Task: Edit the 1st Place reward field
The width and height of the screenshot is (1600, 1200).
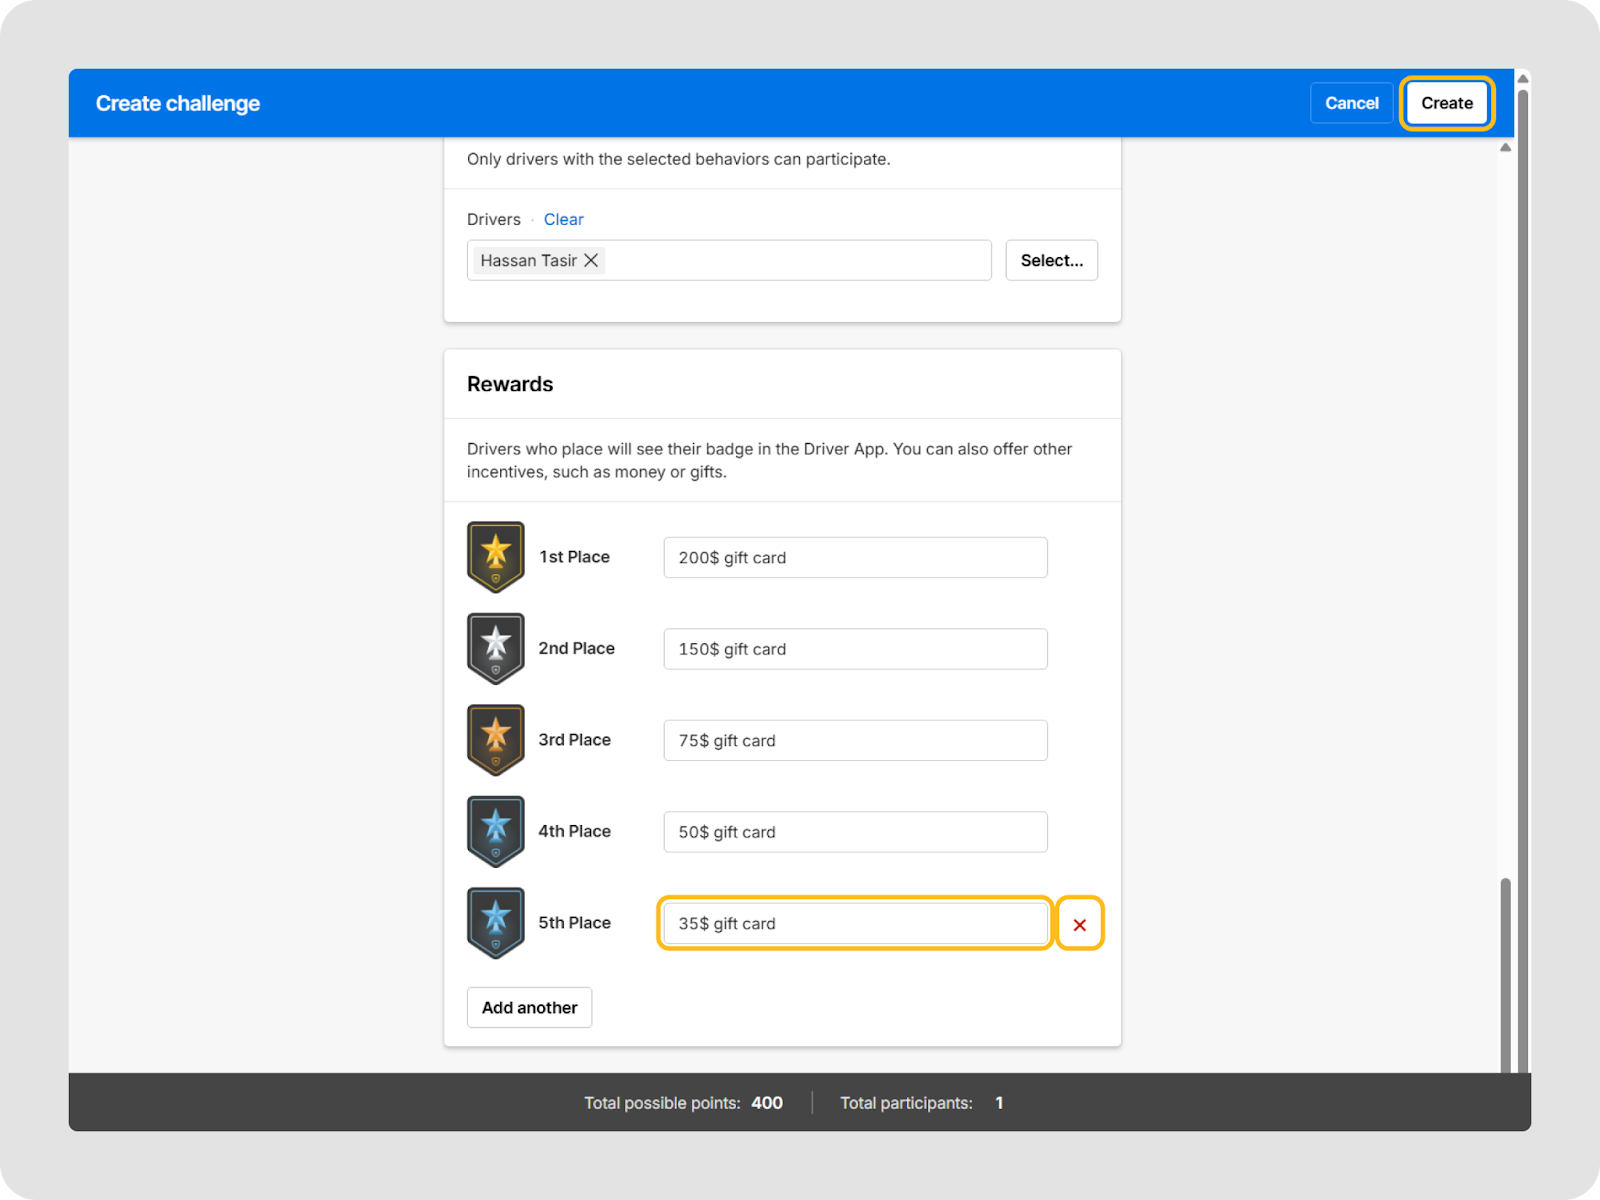Action: point(855,557)
